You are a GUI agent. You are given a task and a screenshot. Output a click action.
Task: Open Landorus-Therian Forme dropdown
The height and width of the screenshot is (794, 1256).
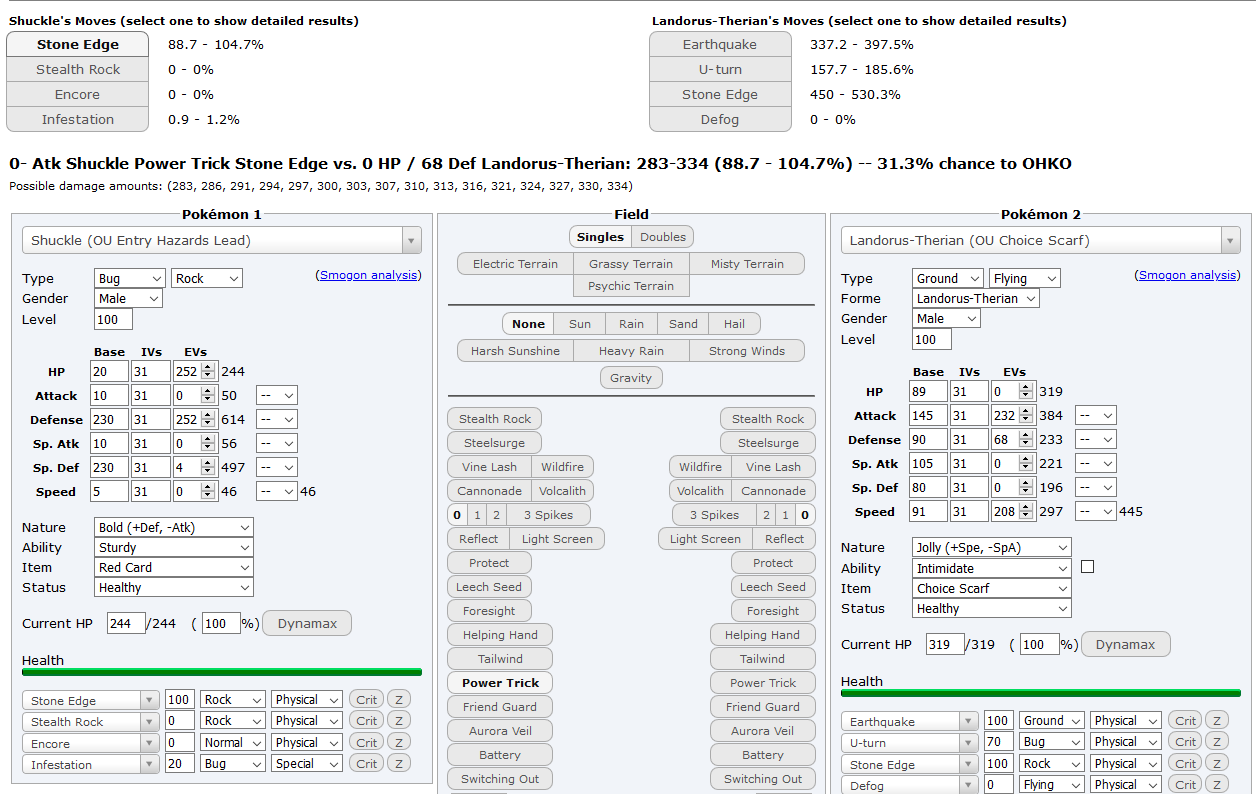click(976, 298)
